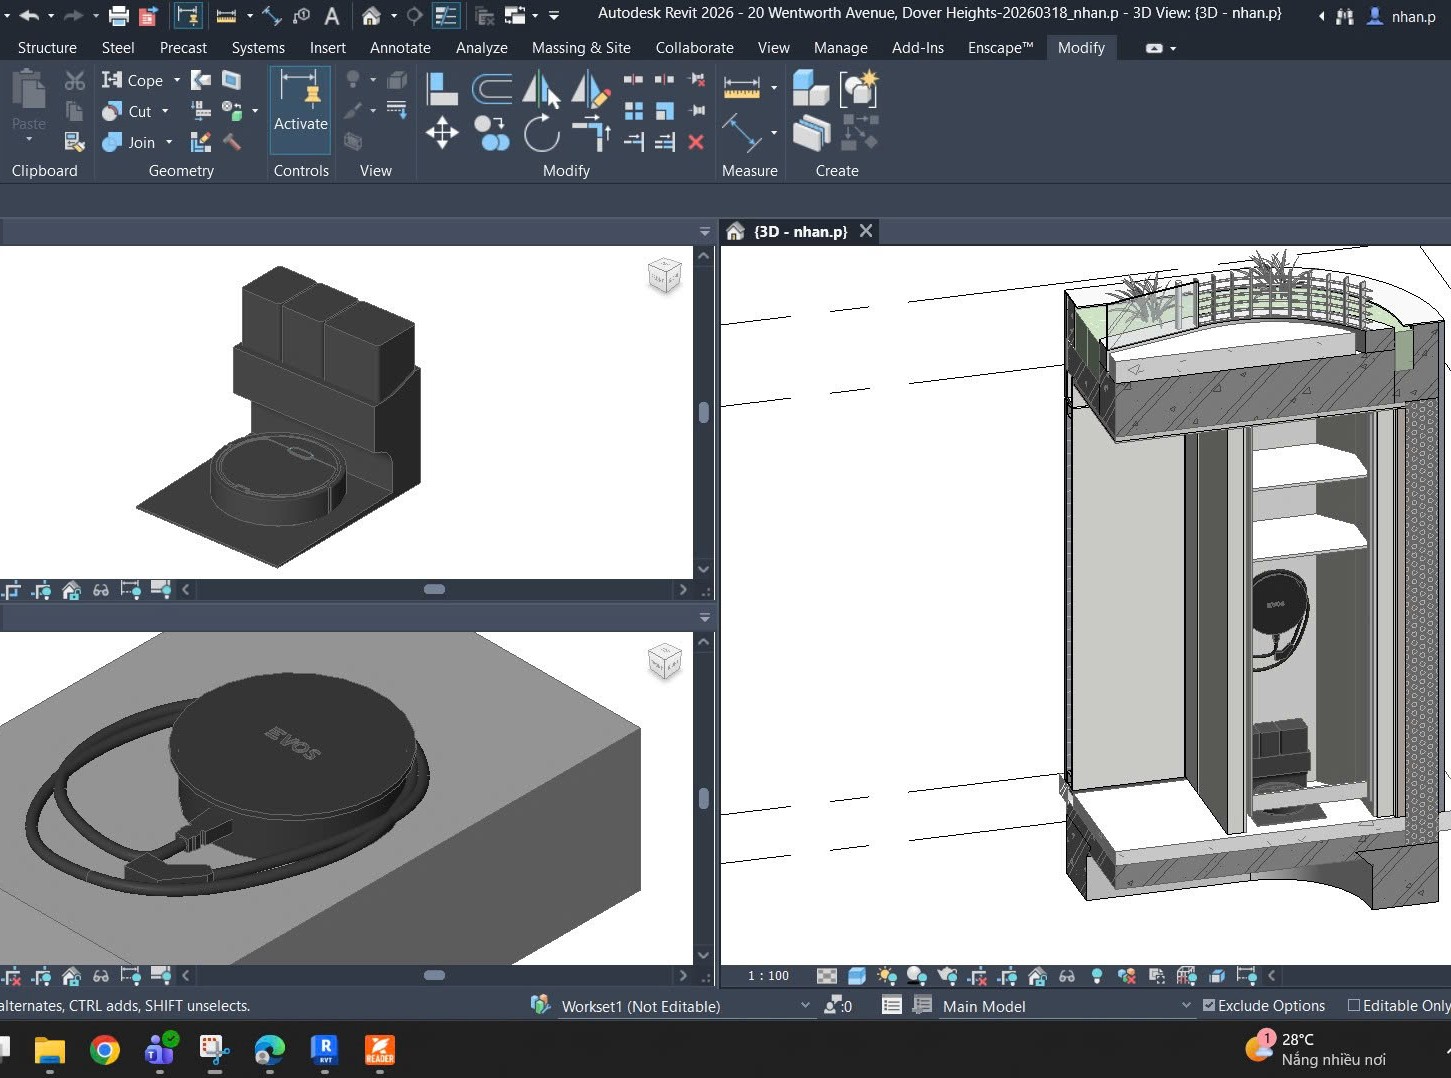Uncheck the Exclude Options checkbox
Viewport: 1451px width, 1078px height.
tap(1209, 1005)
